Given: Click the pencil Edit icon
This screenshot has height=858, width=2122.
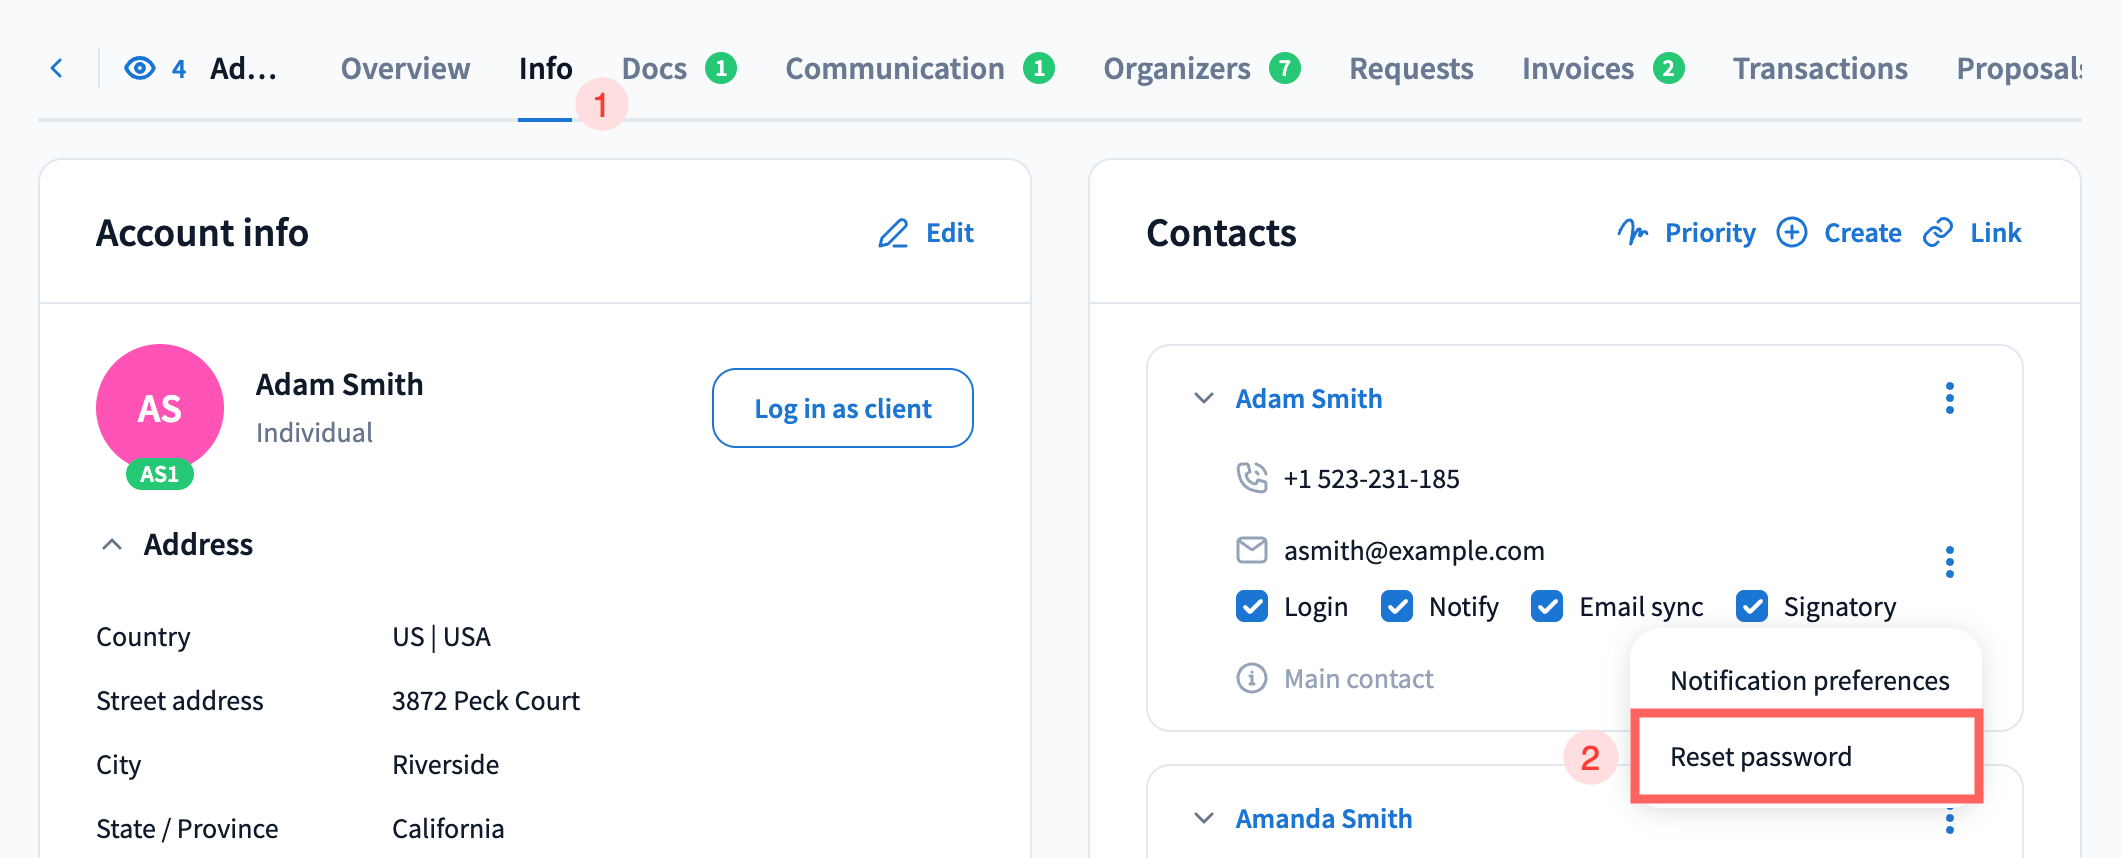Looking at the screenshot, I should (x=893, y=233).
